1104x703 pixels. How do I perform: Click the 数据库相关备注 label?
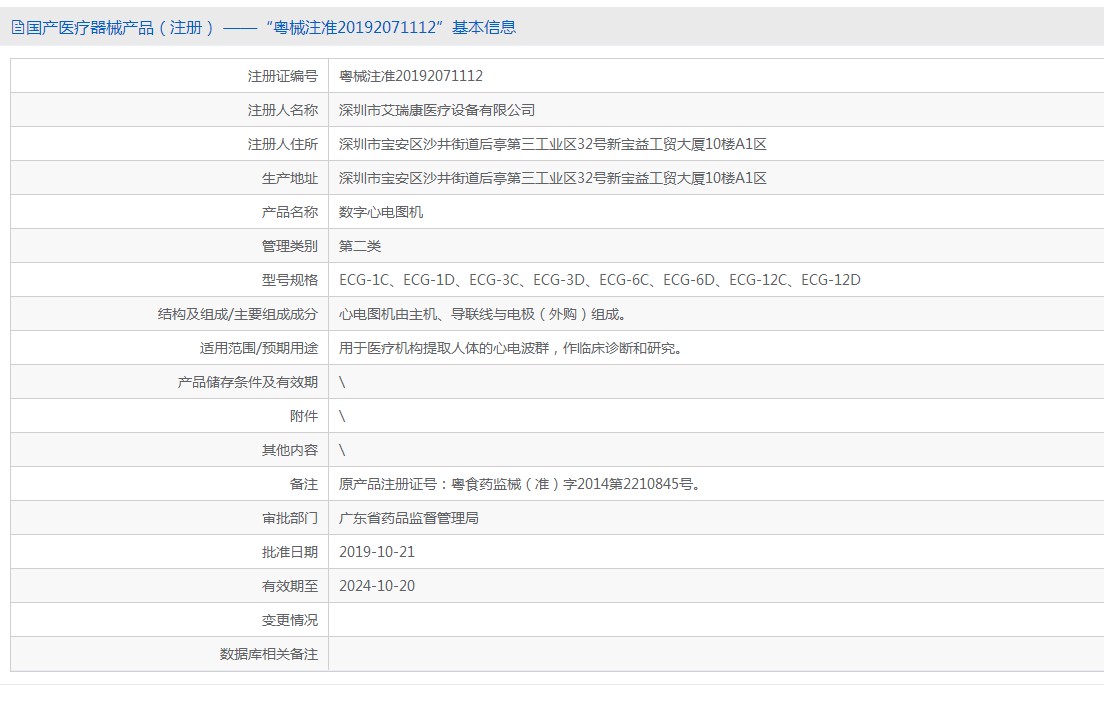point(268,654)
